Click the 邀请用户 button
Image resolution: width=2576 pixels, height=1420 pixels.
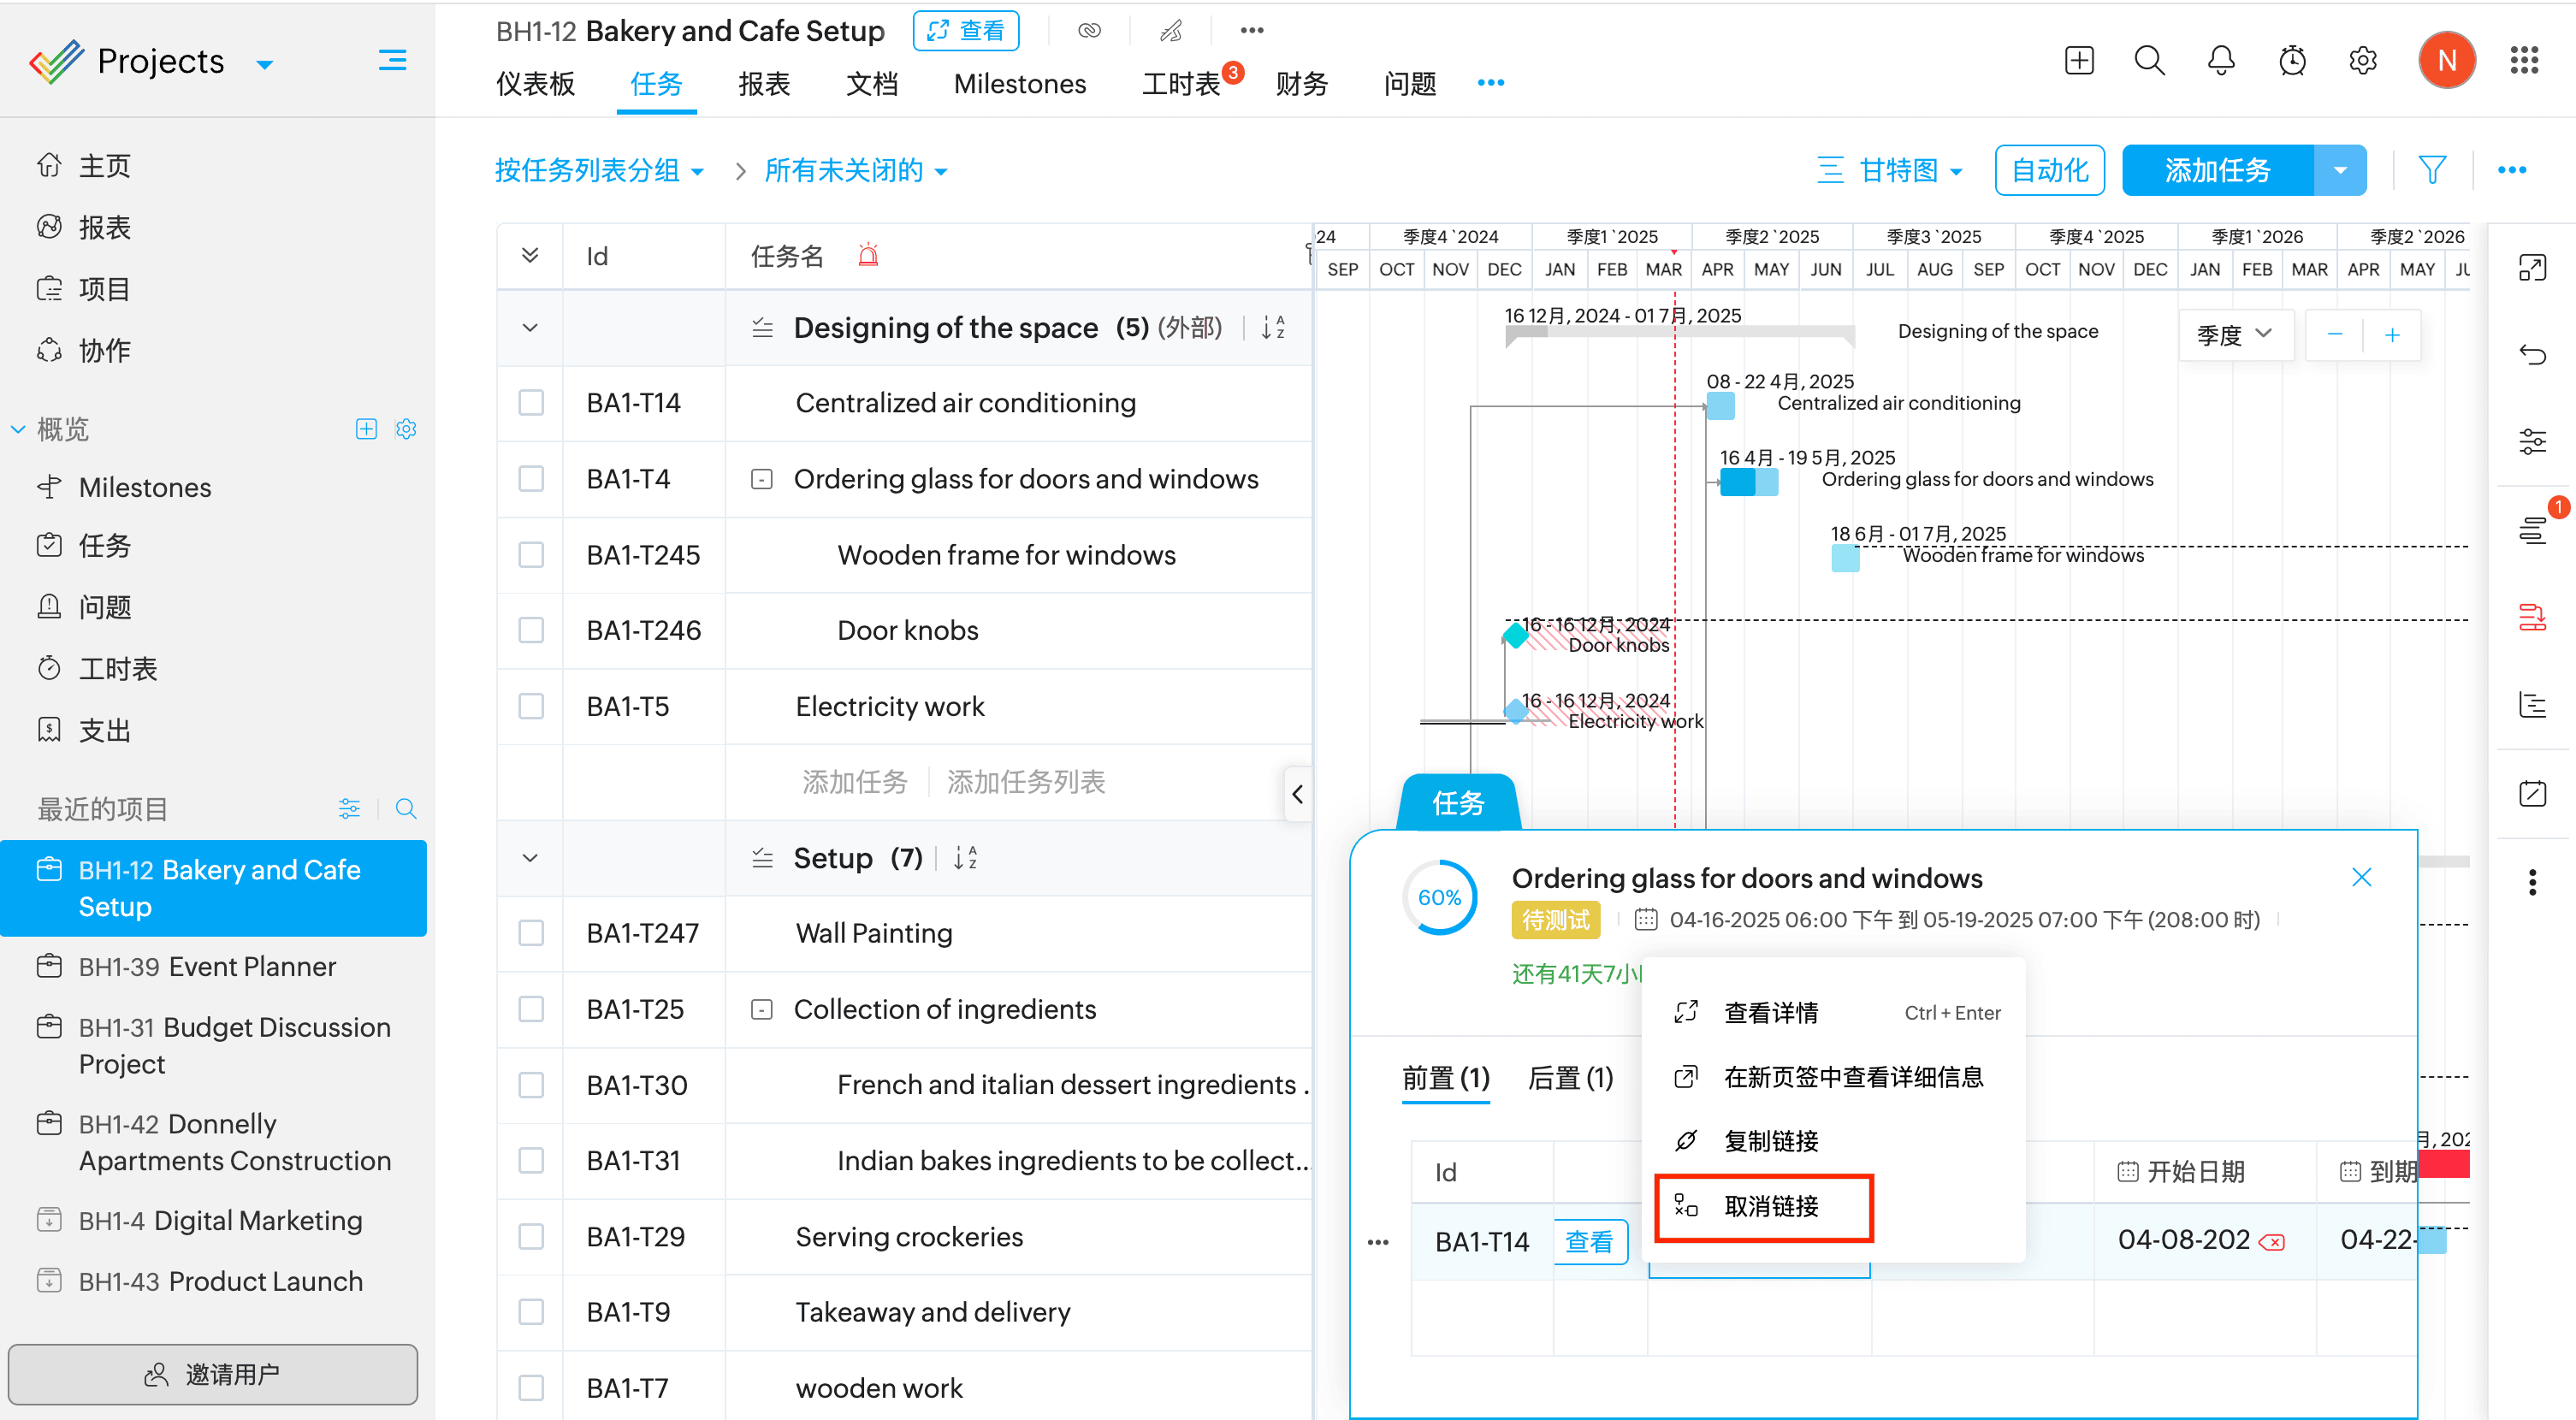tap(213, 1374)
